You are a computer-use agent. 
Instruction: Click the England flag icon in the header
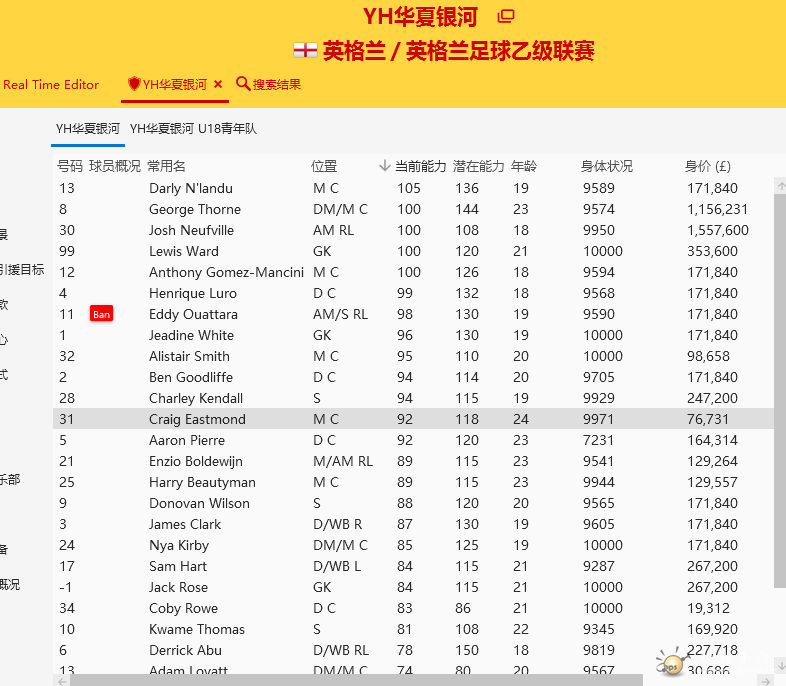305,50
